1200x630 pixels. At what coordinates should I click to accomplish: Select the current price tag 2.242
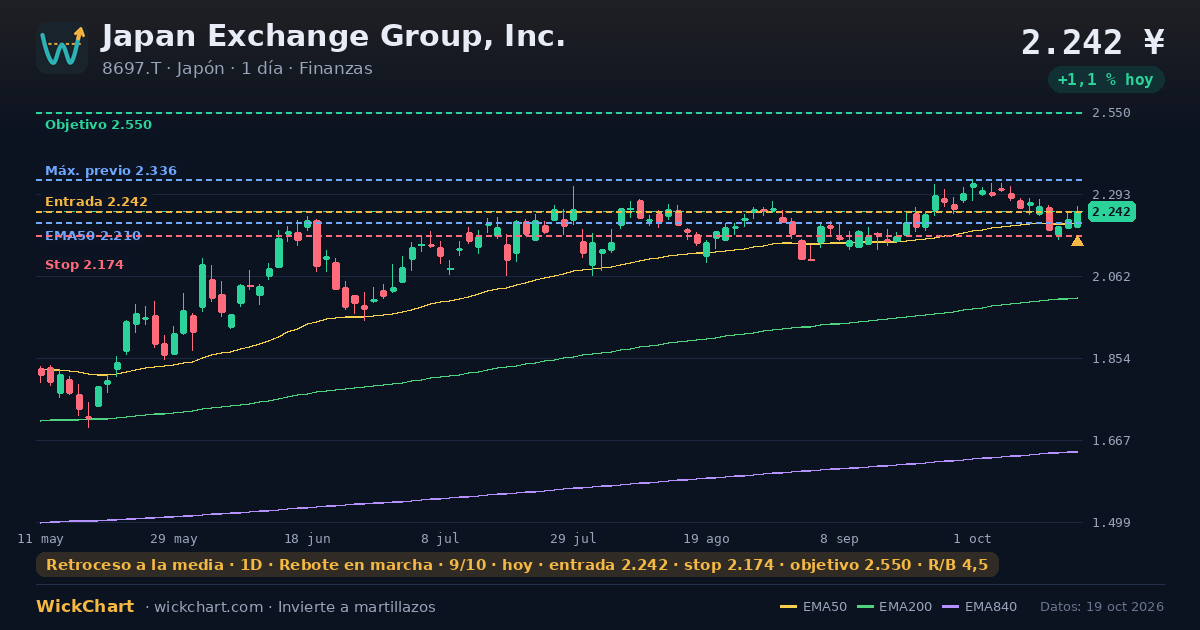[1112, 212]
